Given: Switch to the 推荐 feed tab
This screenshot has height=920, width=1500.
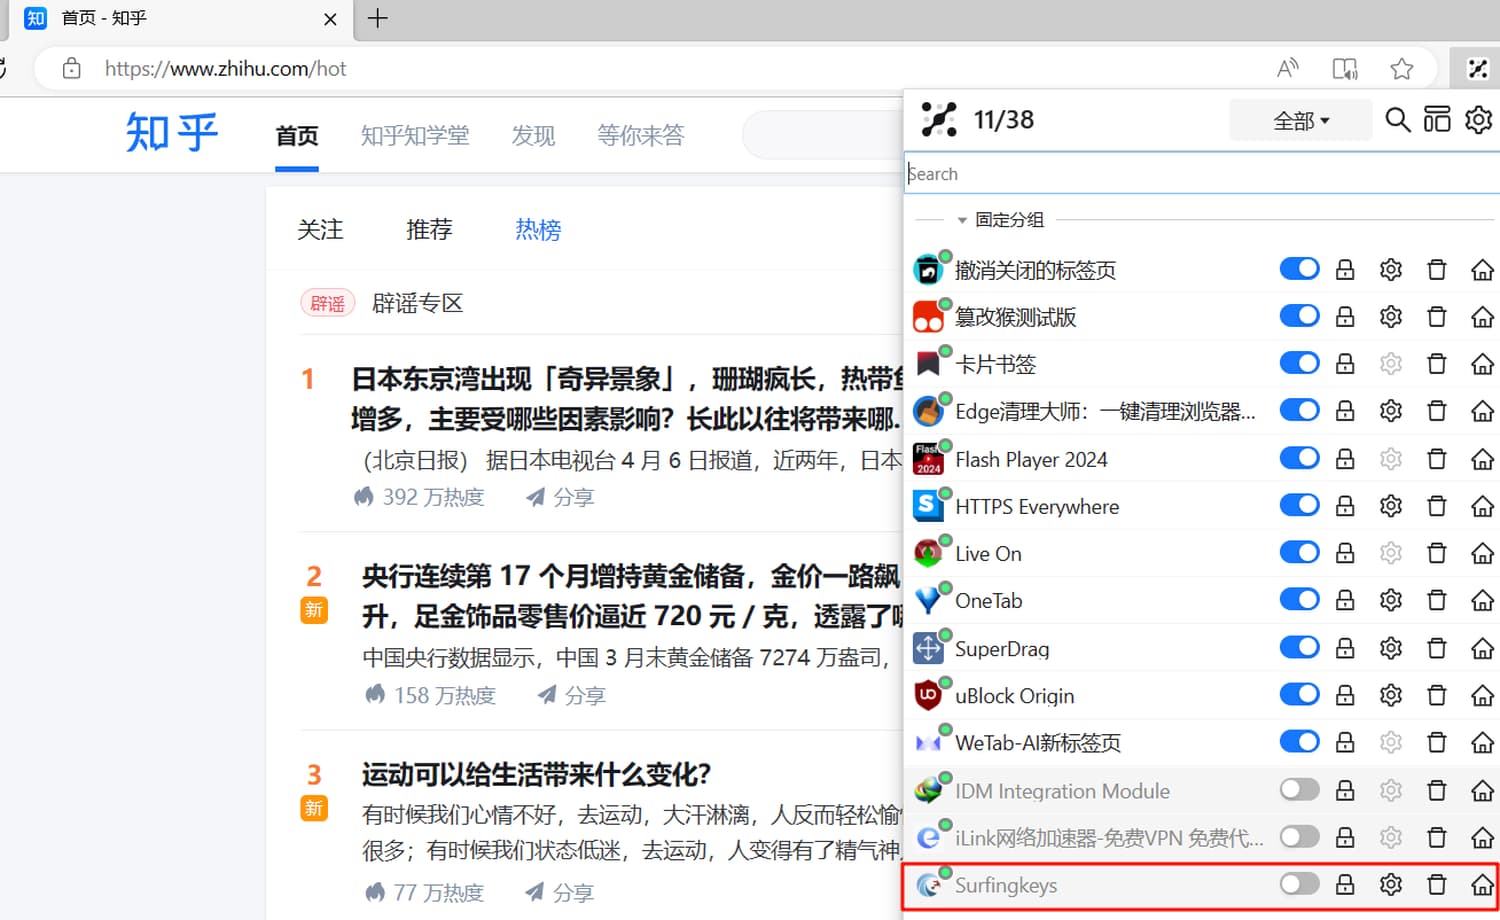Looking at the screenshot, I should [429, 230].
